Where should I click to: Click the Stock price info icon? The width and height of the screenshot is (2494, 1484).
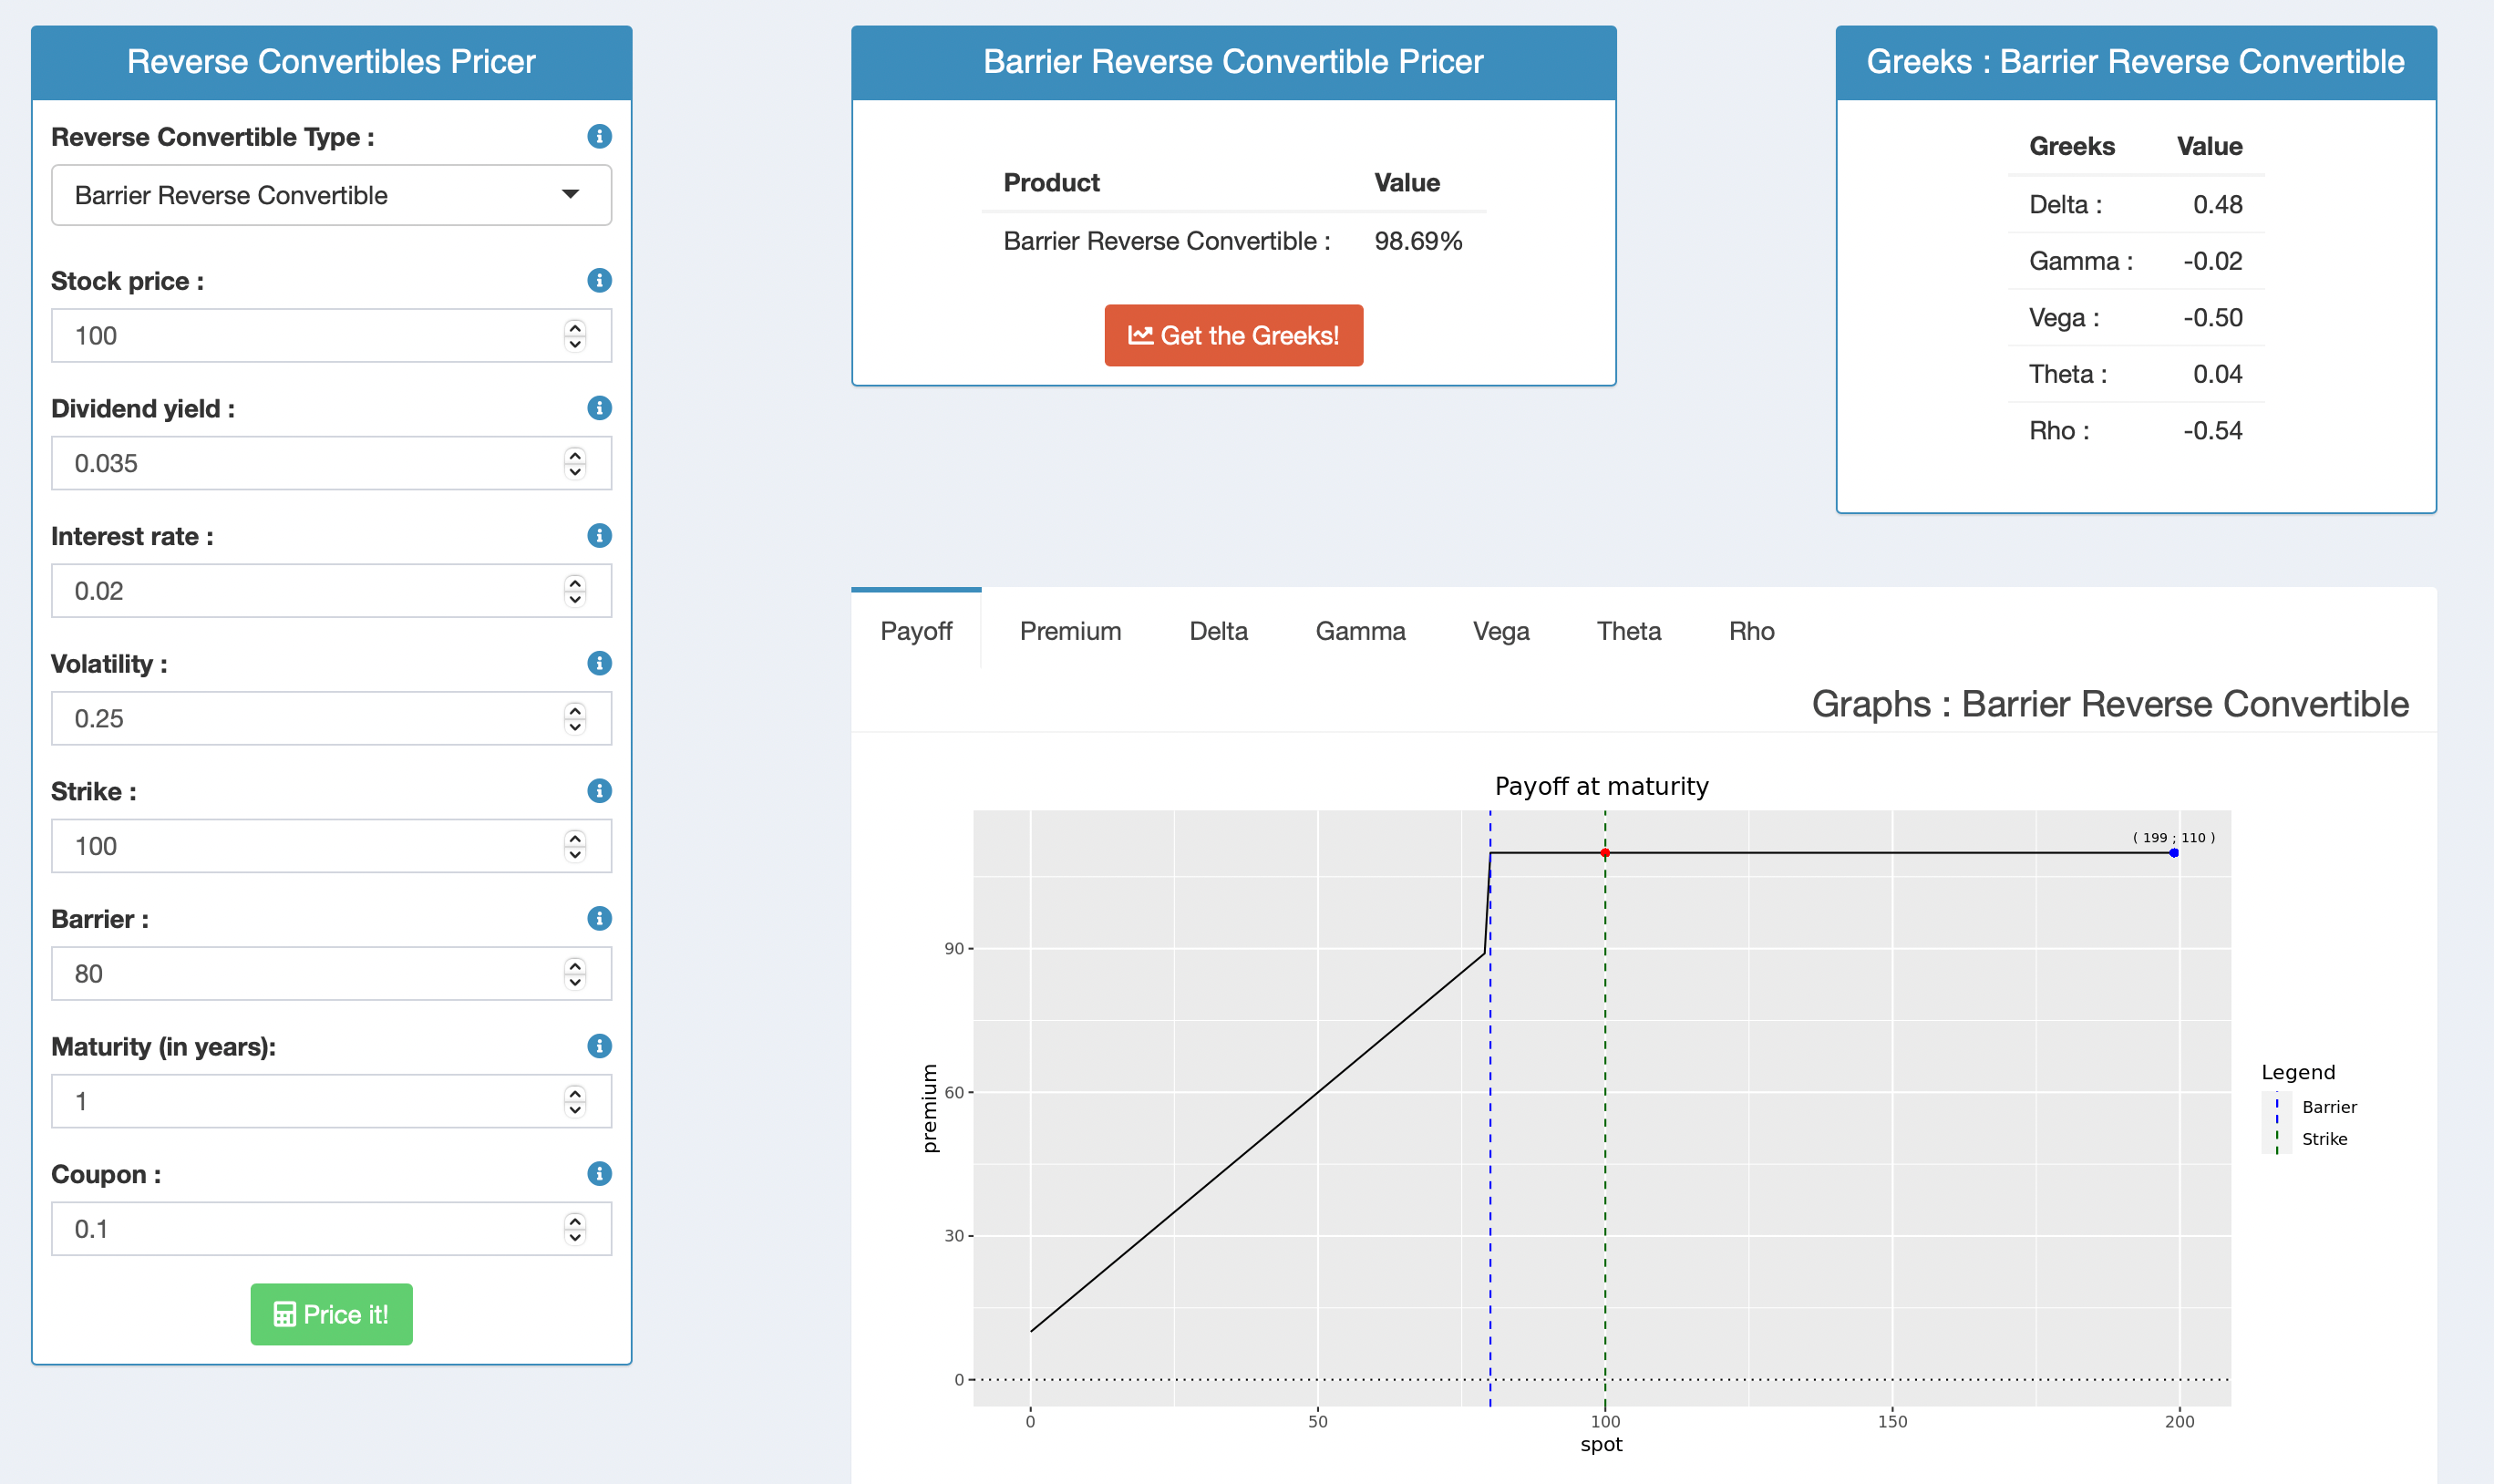coord(599,280)
